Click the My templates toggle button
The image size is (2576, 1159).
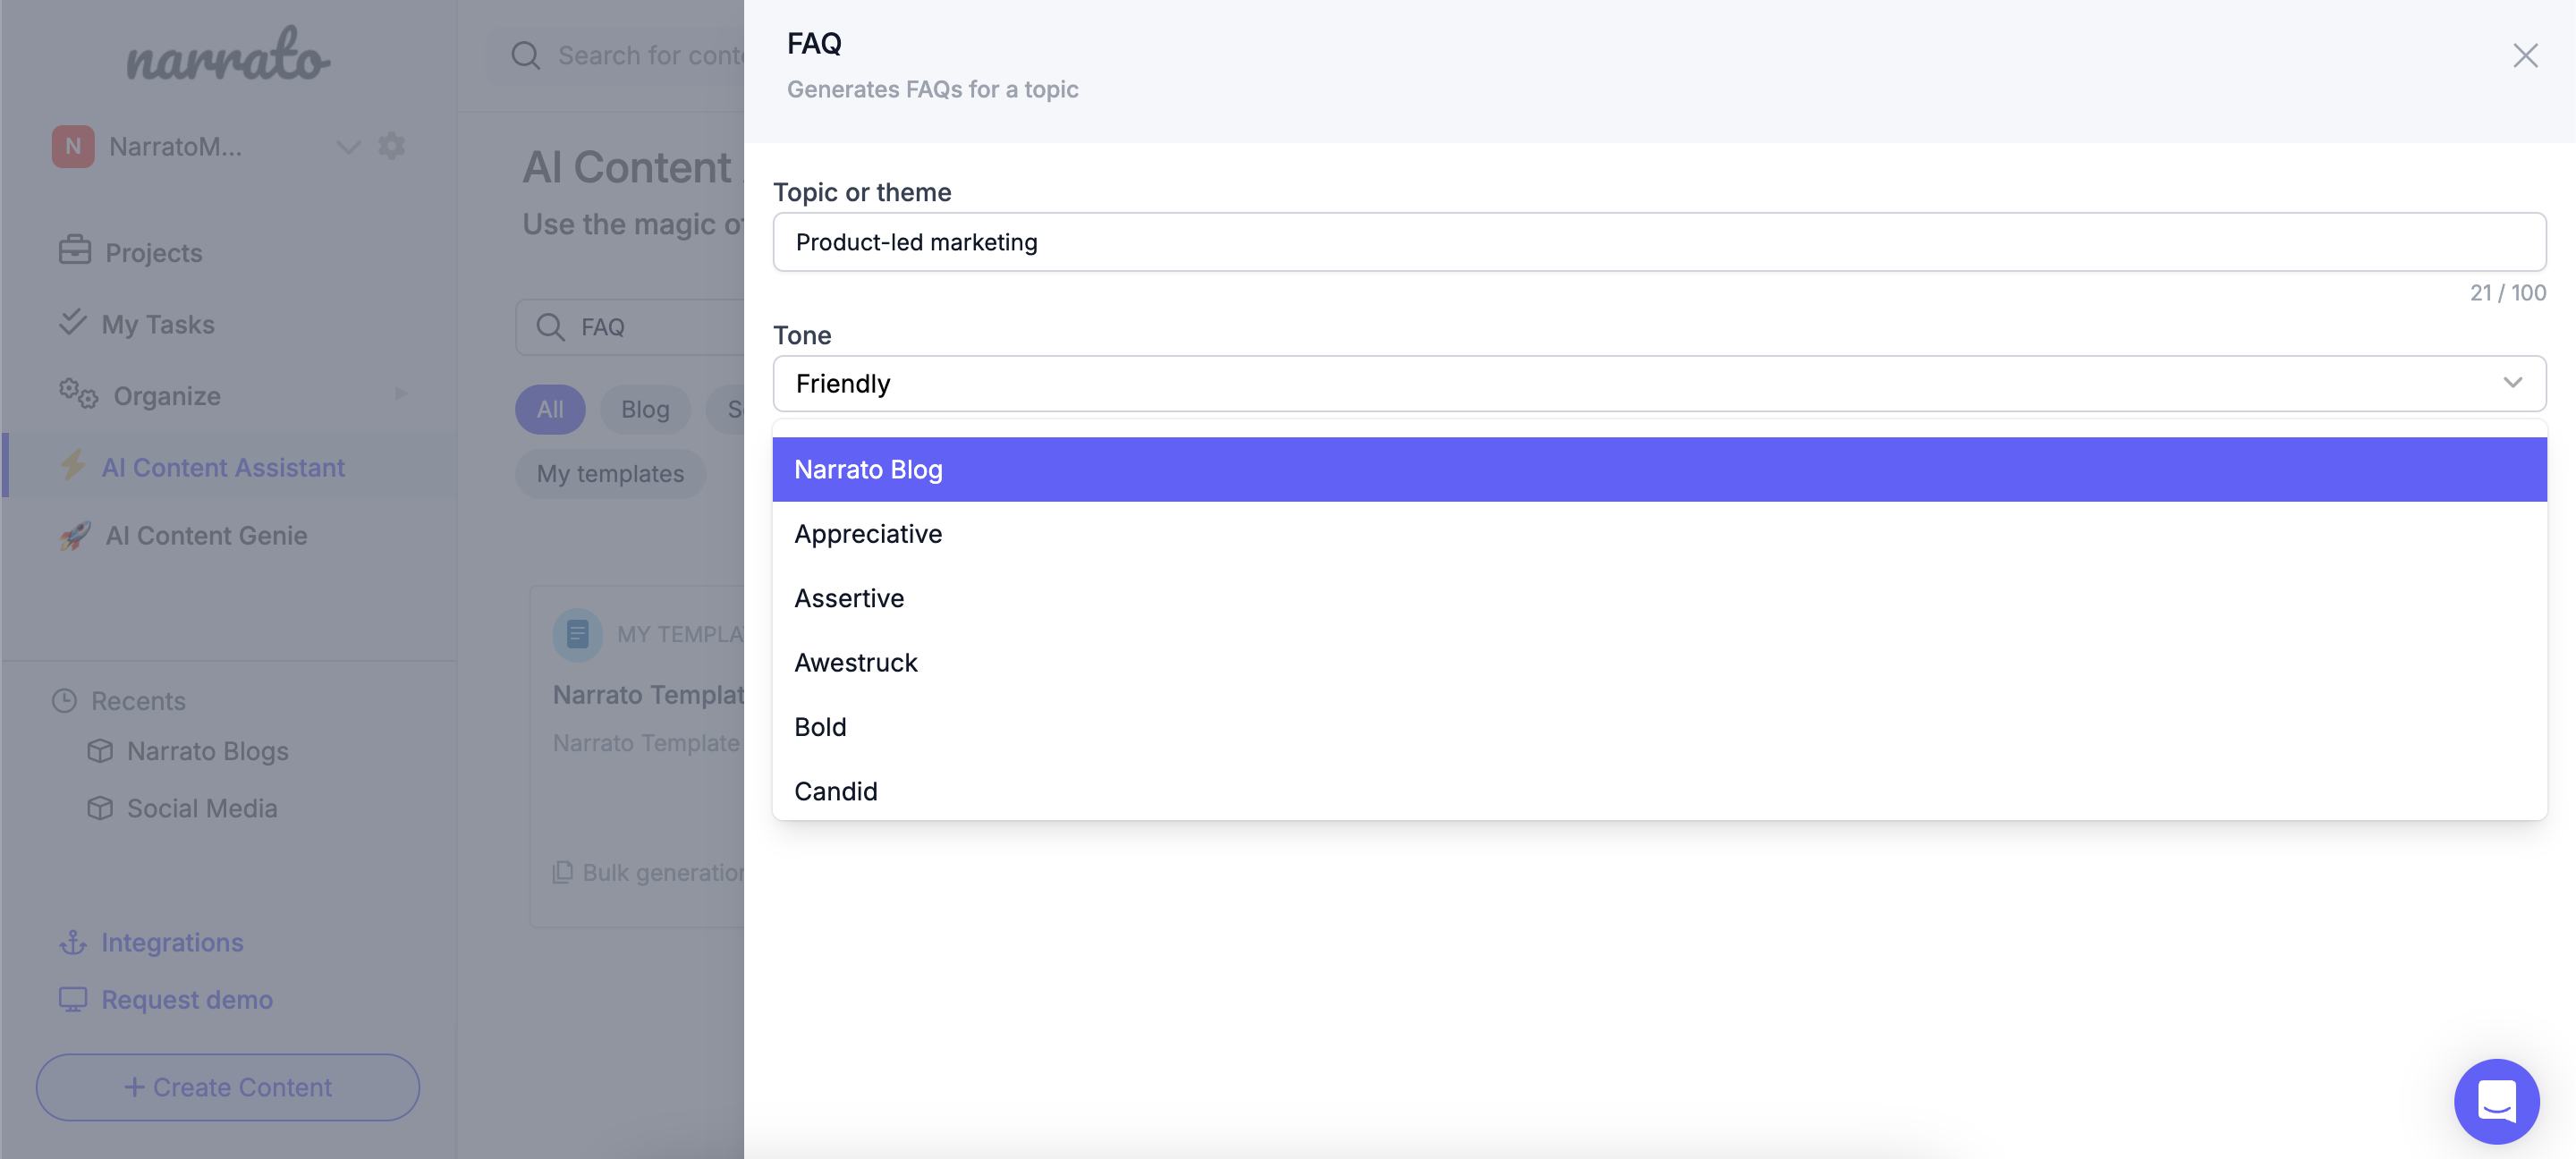coord(609,473)
